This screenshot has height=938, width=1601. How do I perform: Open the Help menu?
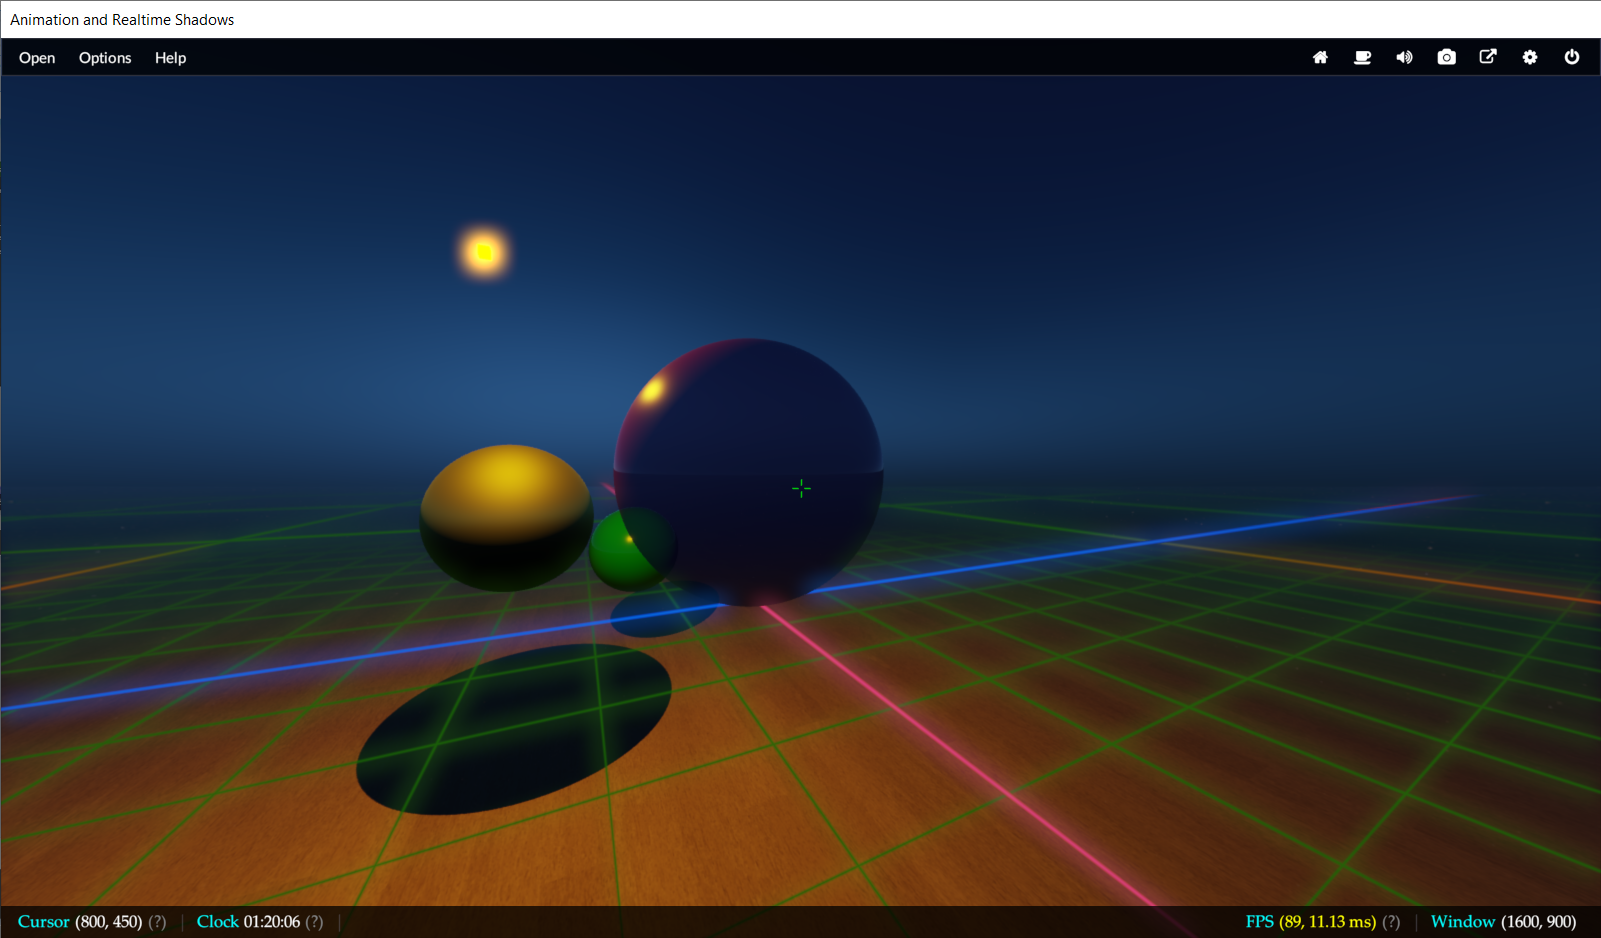tap(170, 58)
